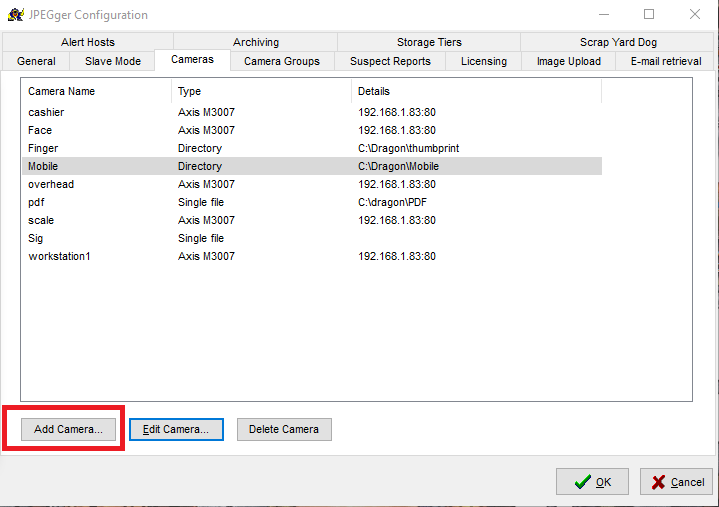Select the workstation1 camera row

tap(59, 256)
